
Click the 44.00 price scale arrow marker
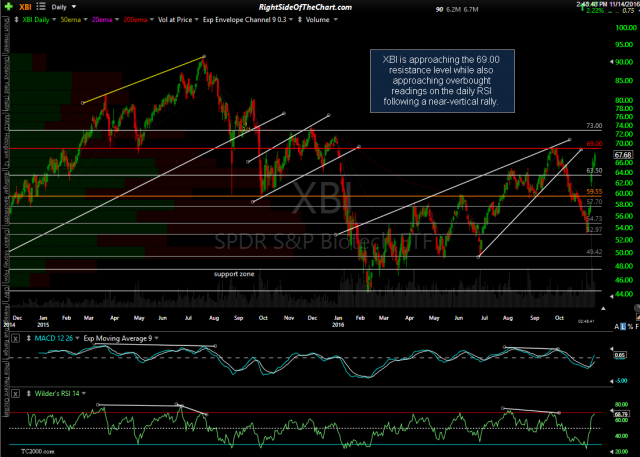(611, 296)
